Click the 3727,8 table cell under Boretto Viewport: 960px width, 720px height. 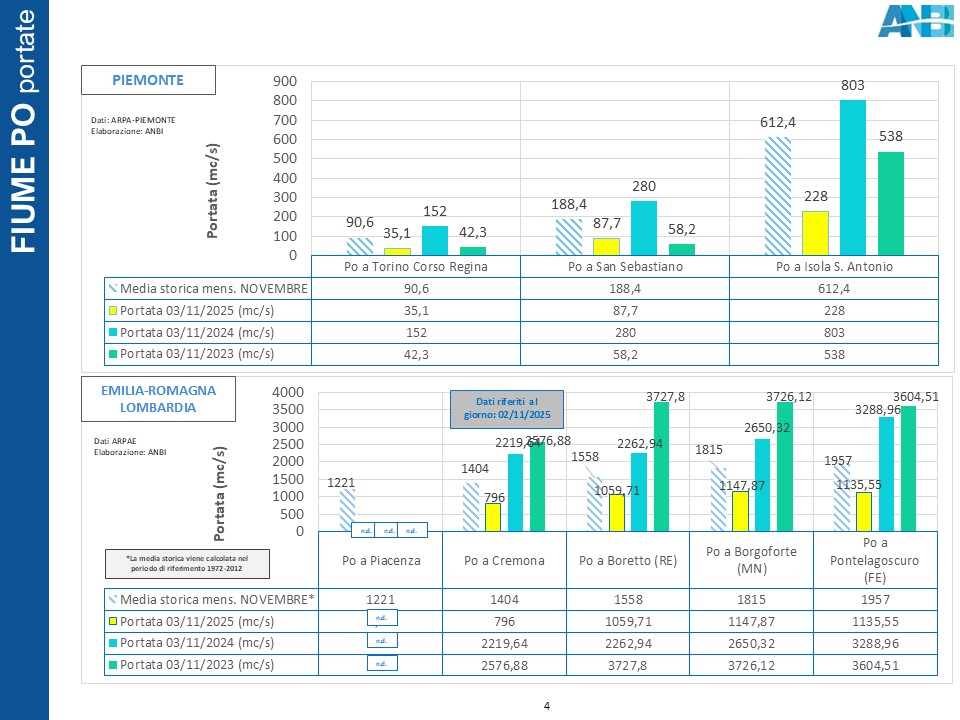[628, 664]
